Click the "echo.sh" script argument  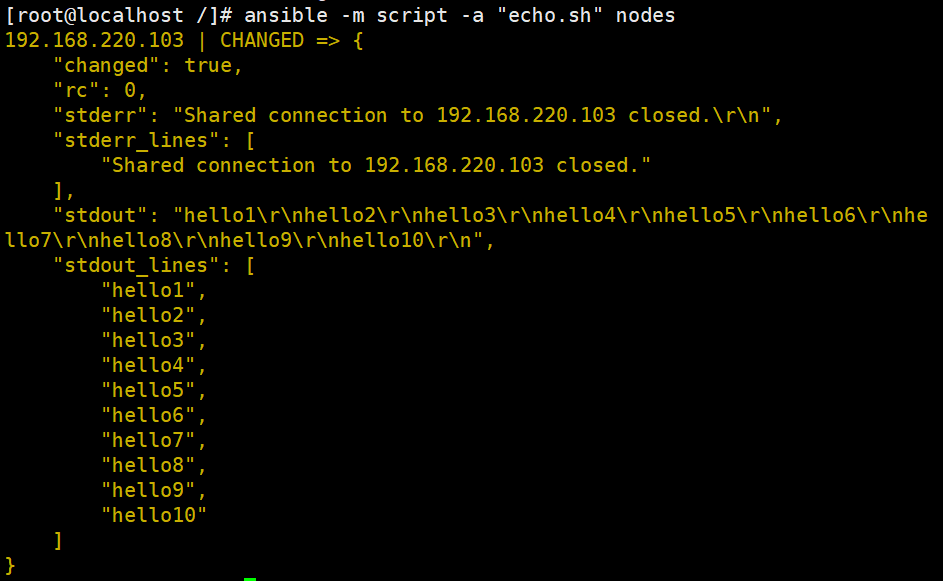550,15
